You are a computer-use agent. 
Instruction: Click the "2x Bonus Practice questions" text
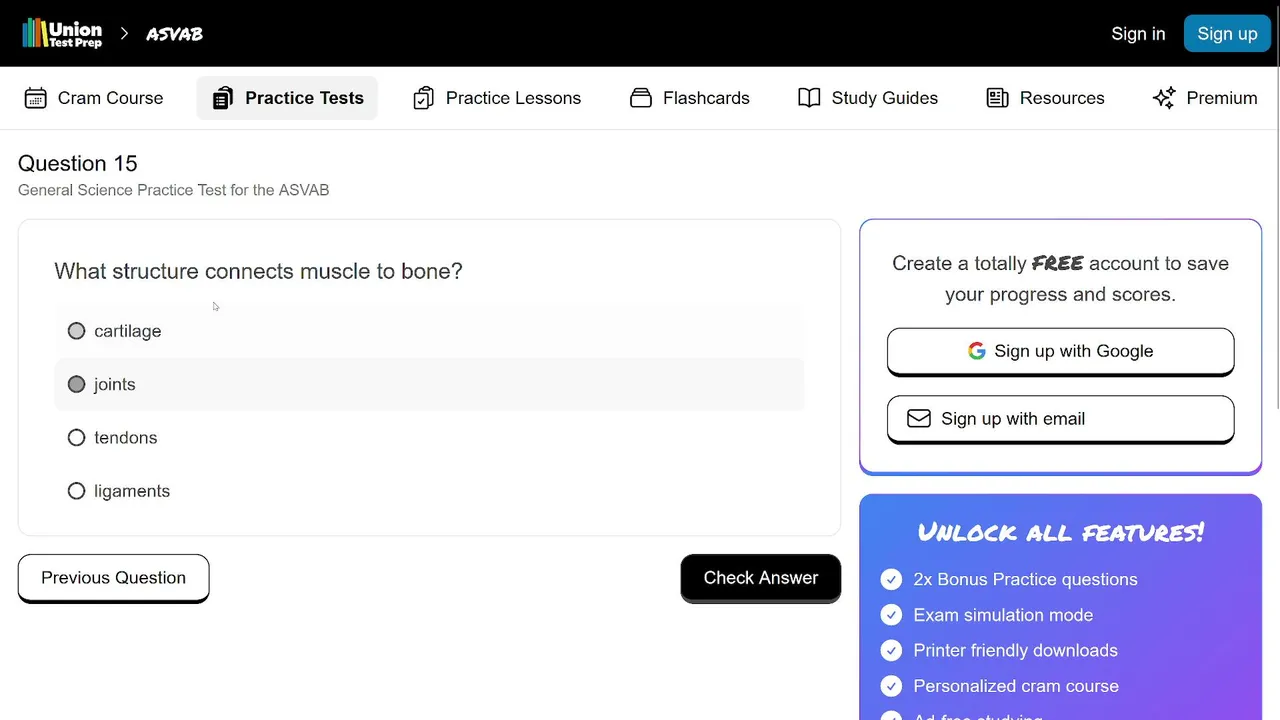1025,580
